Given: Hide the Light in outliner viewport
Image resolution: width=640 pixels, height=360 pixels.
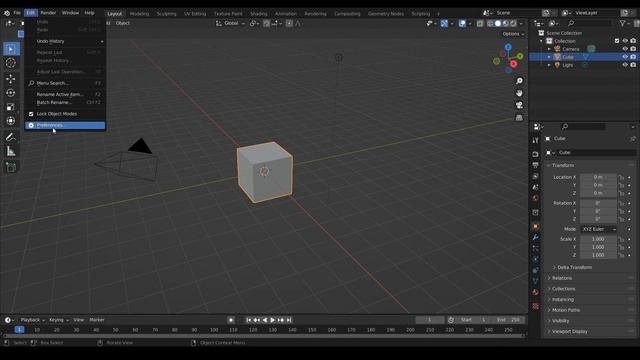Looking at the screenshot, I should coord(625,65).
